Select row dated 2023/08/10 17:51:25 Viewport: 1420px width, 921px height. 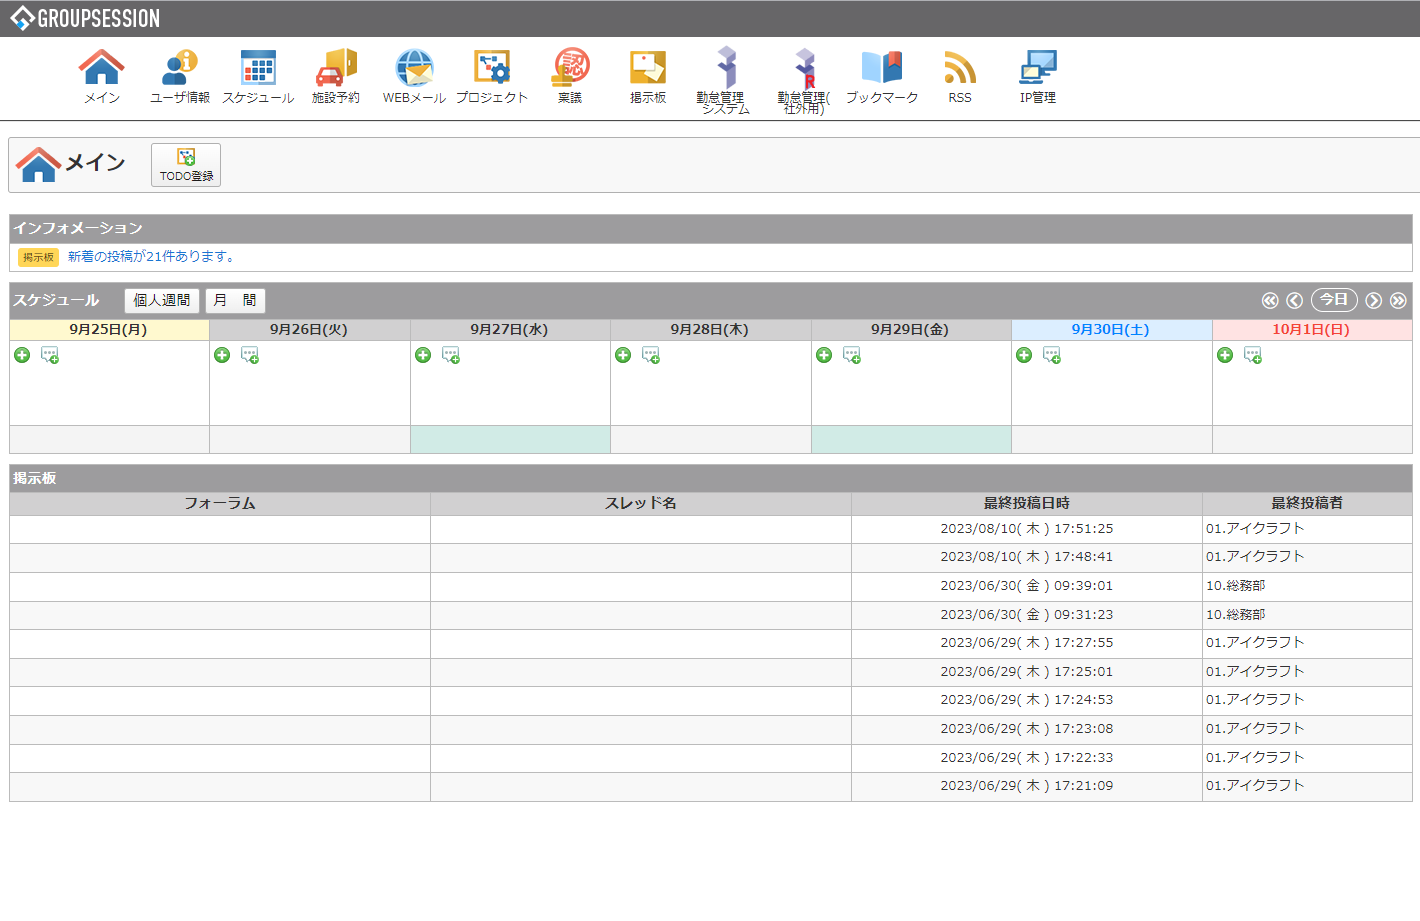[711, 529]
